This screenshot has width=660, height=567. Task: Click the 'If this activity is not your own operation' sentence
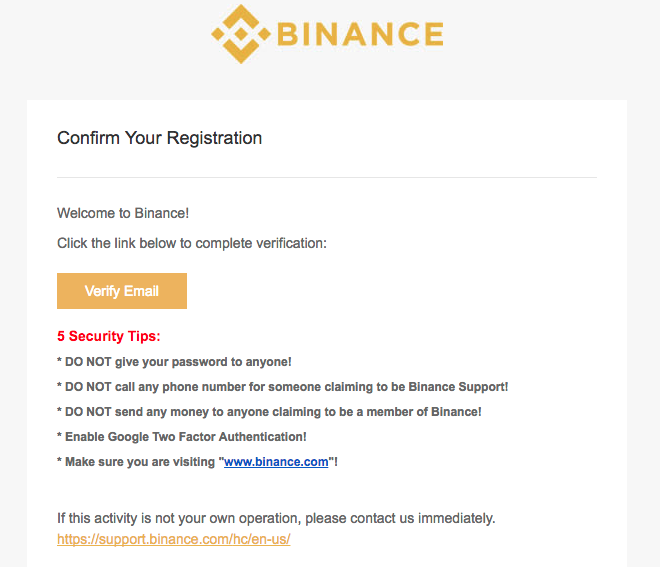(x=276, y=518)
